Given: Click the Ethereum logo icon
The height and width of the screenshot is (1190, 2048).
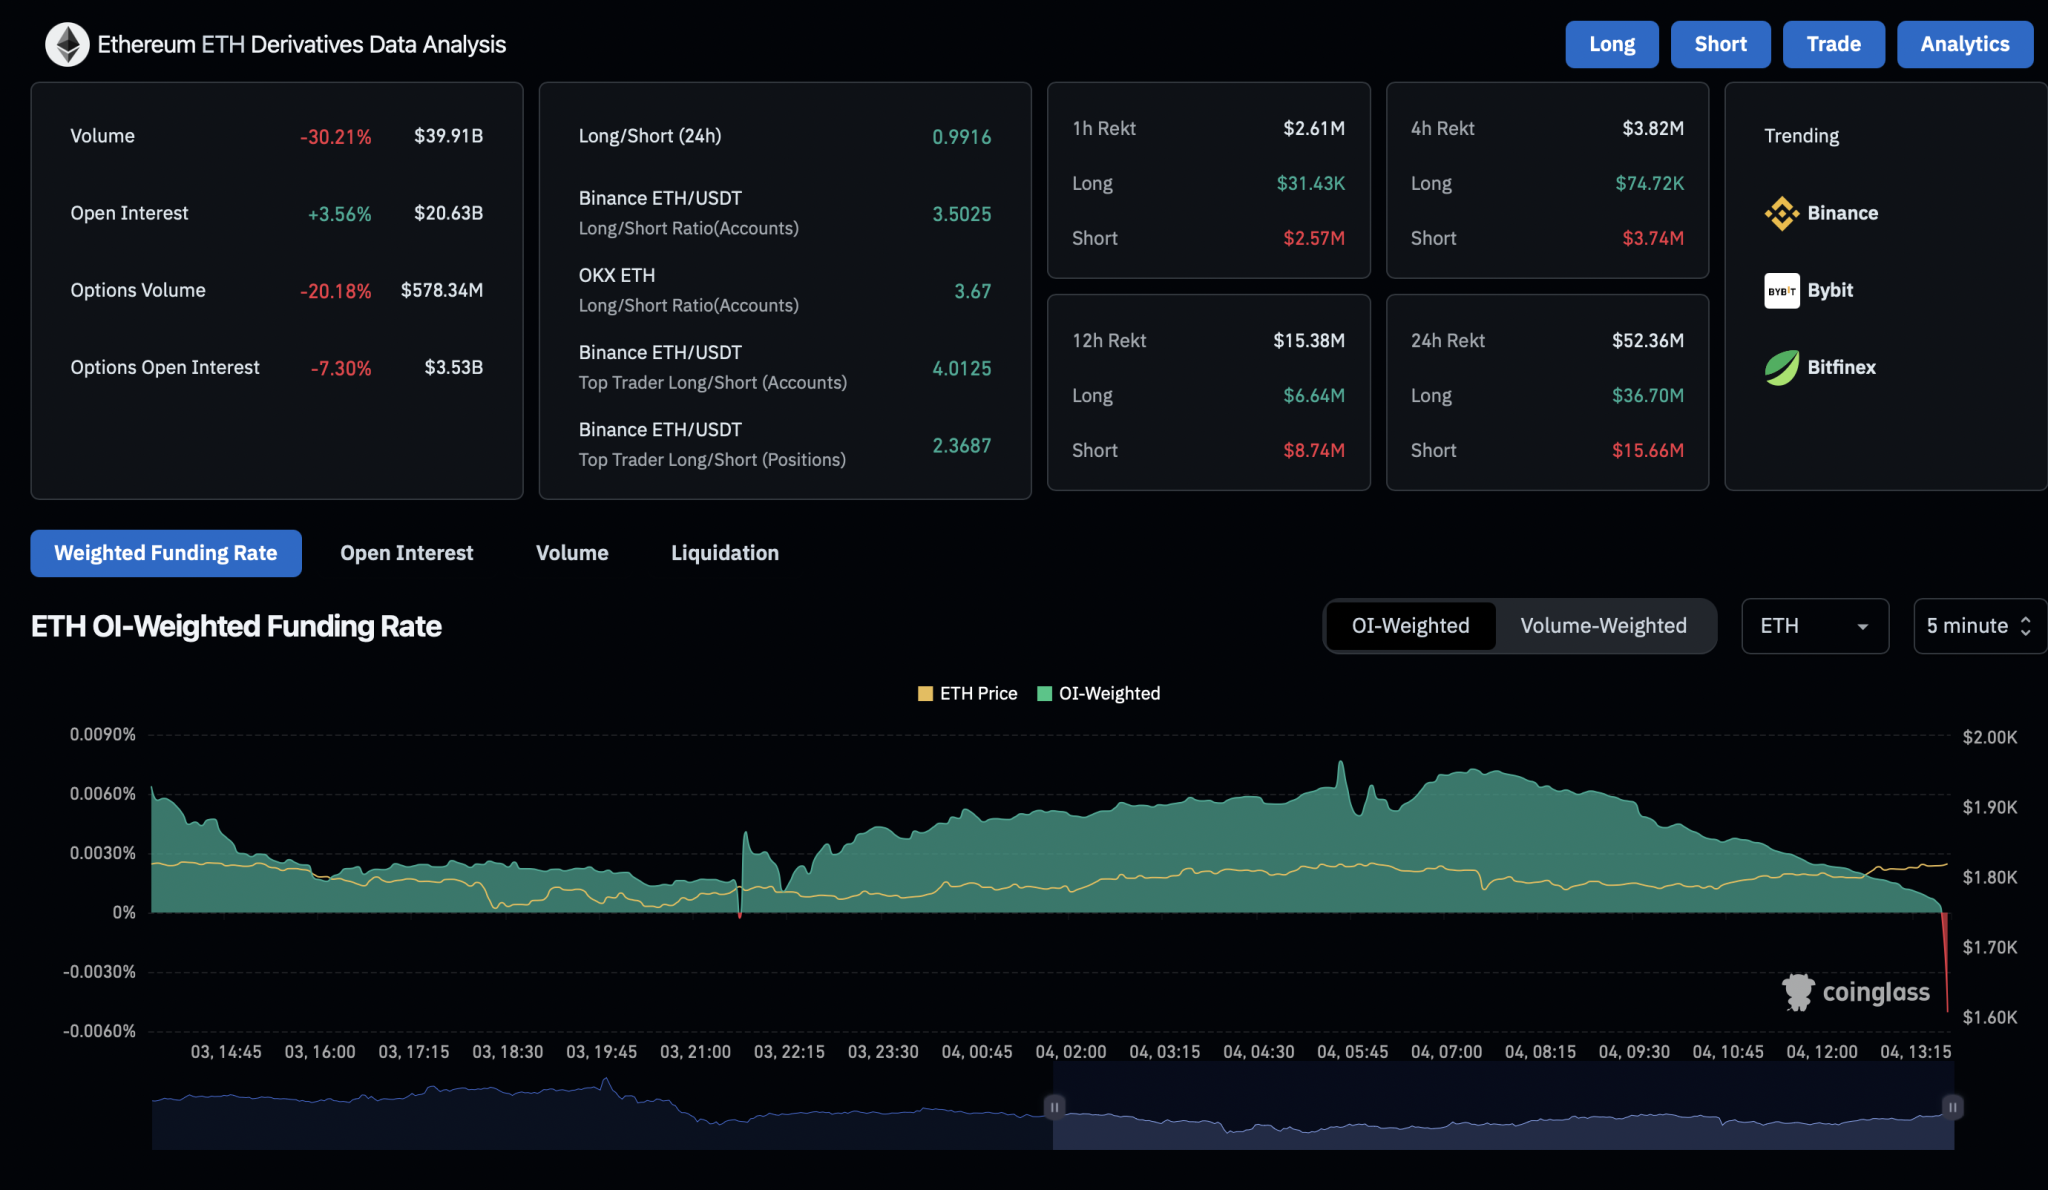Looking at the screenshot, I should pos(67,44).
